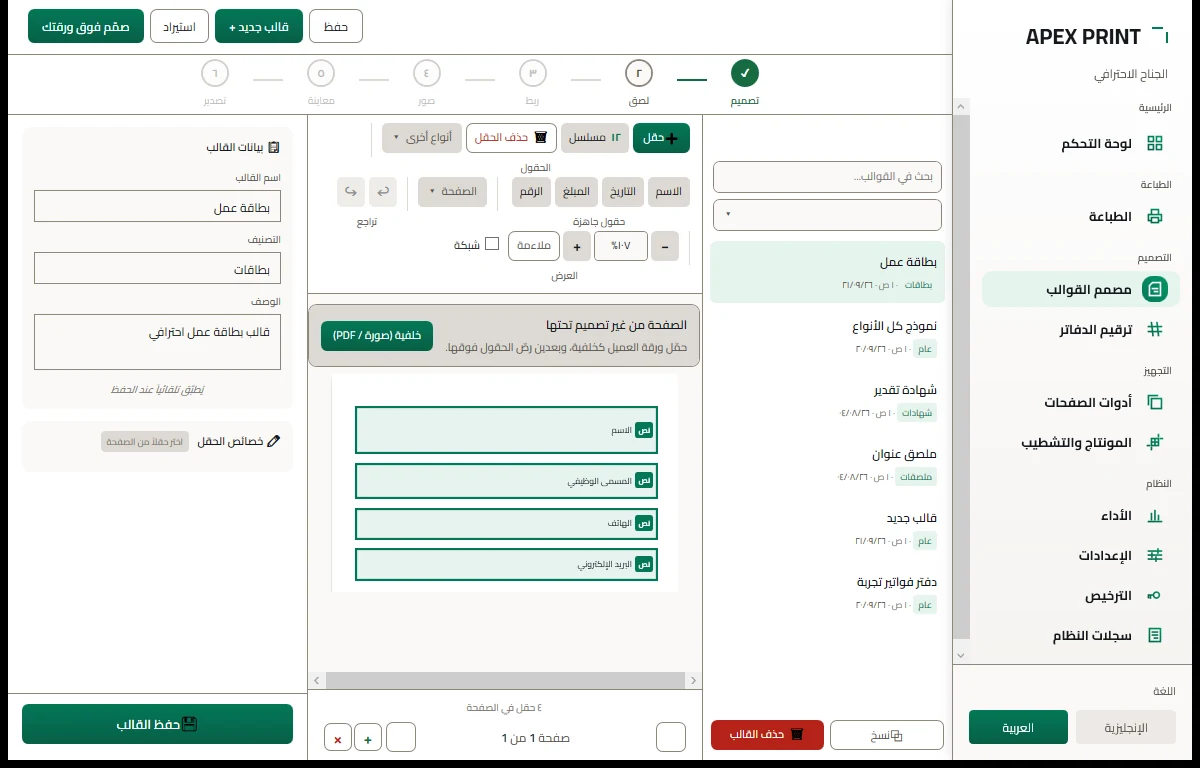Image resolution: width=1200 pixels, height=768 pixels.
Task: Switch language to العربية
Action: [1018, 727]
